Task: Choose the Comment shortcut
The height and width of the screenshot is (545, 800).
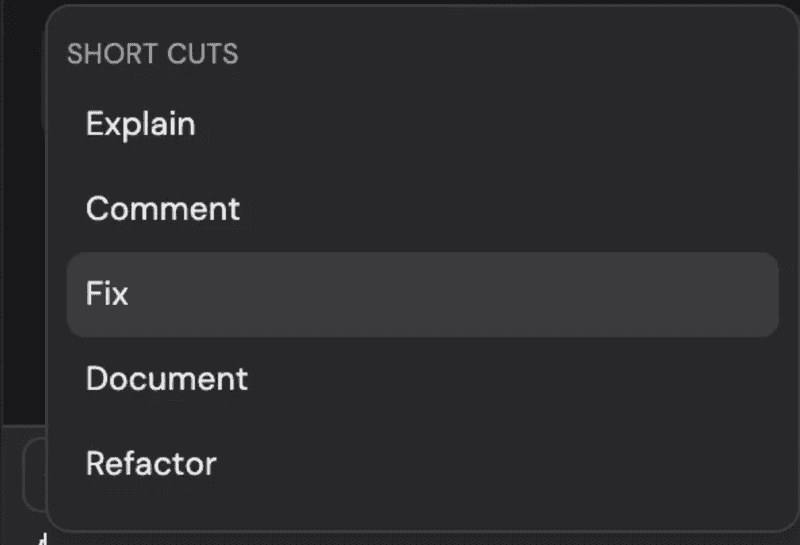Action: [163, 209]
